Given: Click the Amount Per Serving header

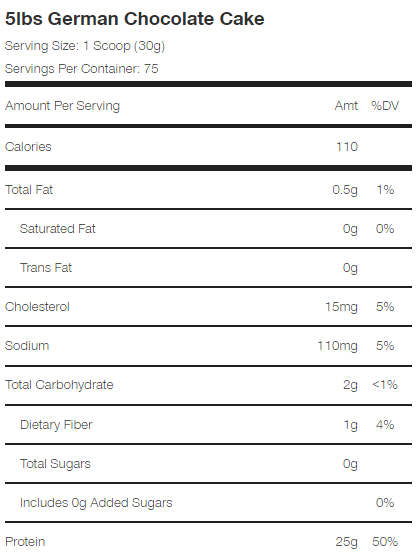Looking at the screenshot, I should click(x=62, y=106).
